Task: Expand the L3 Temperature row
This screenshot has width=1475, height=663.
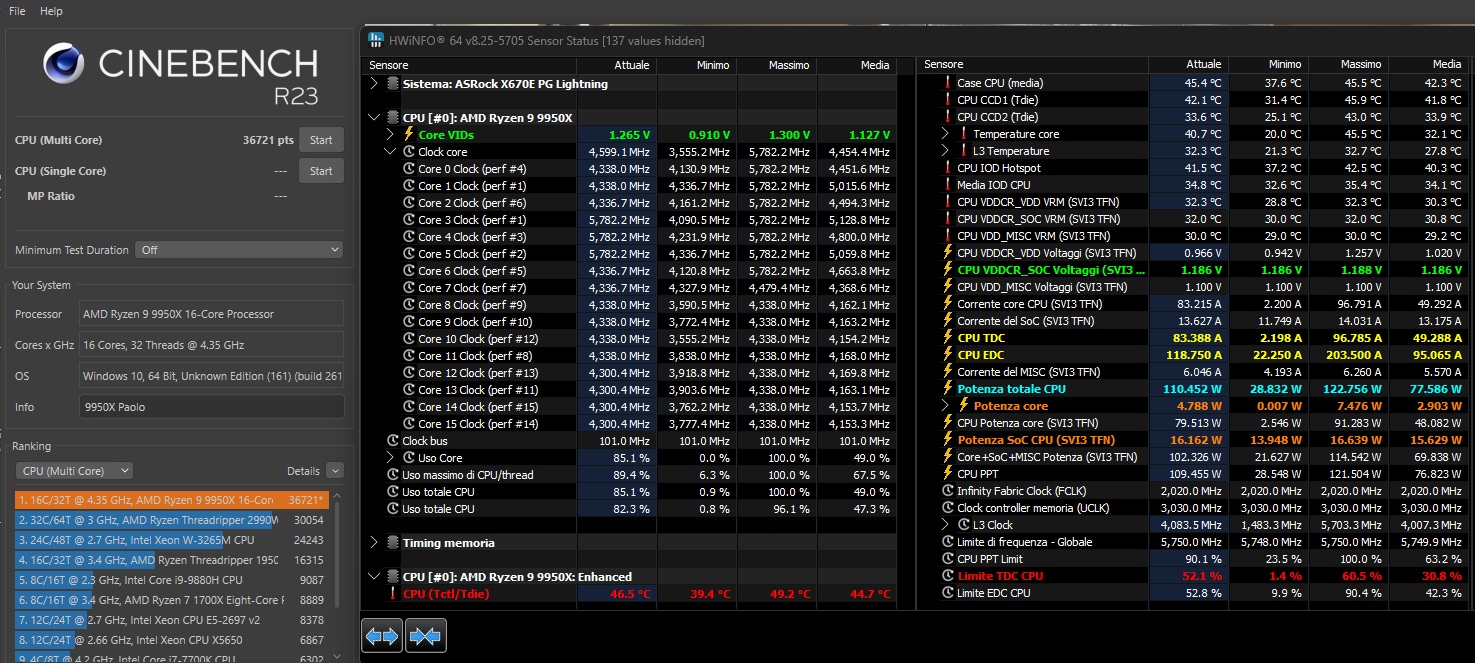Action: 946,151
